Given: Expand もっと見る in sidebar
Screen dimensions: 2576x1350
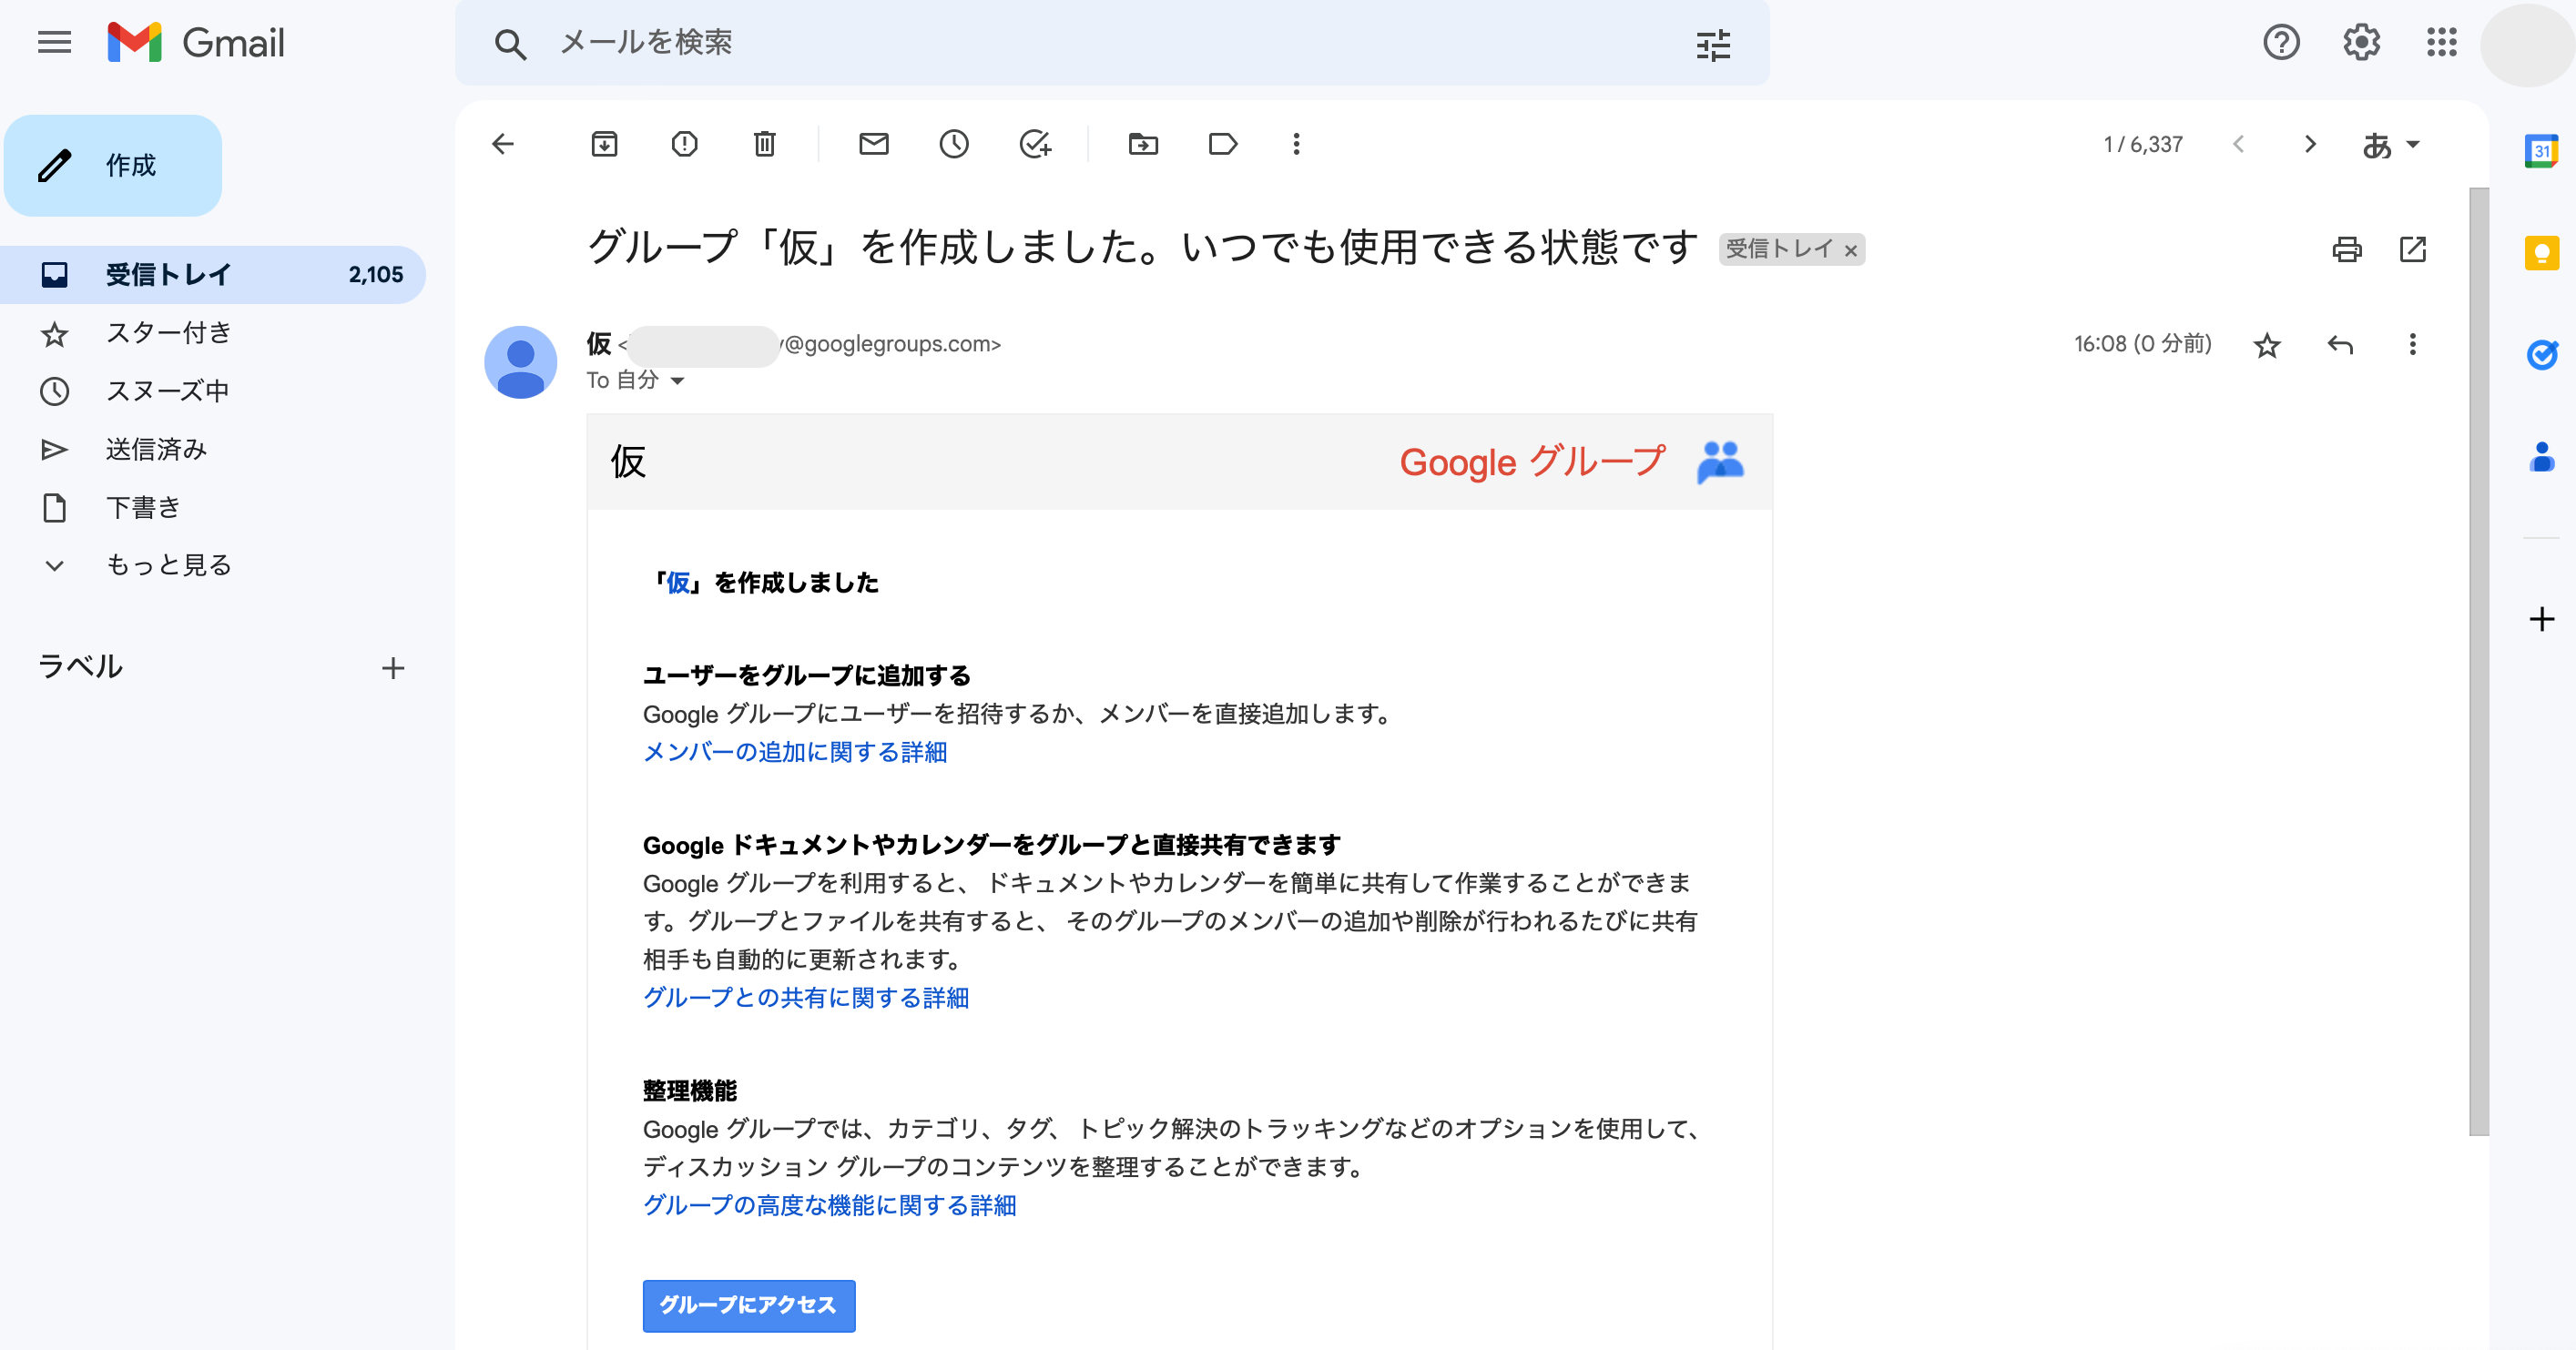Looking at the screenshot, I should click(168, 565).
